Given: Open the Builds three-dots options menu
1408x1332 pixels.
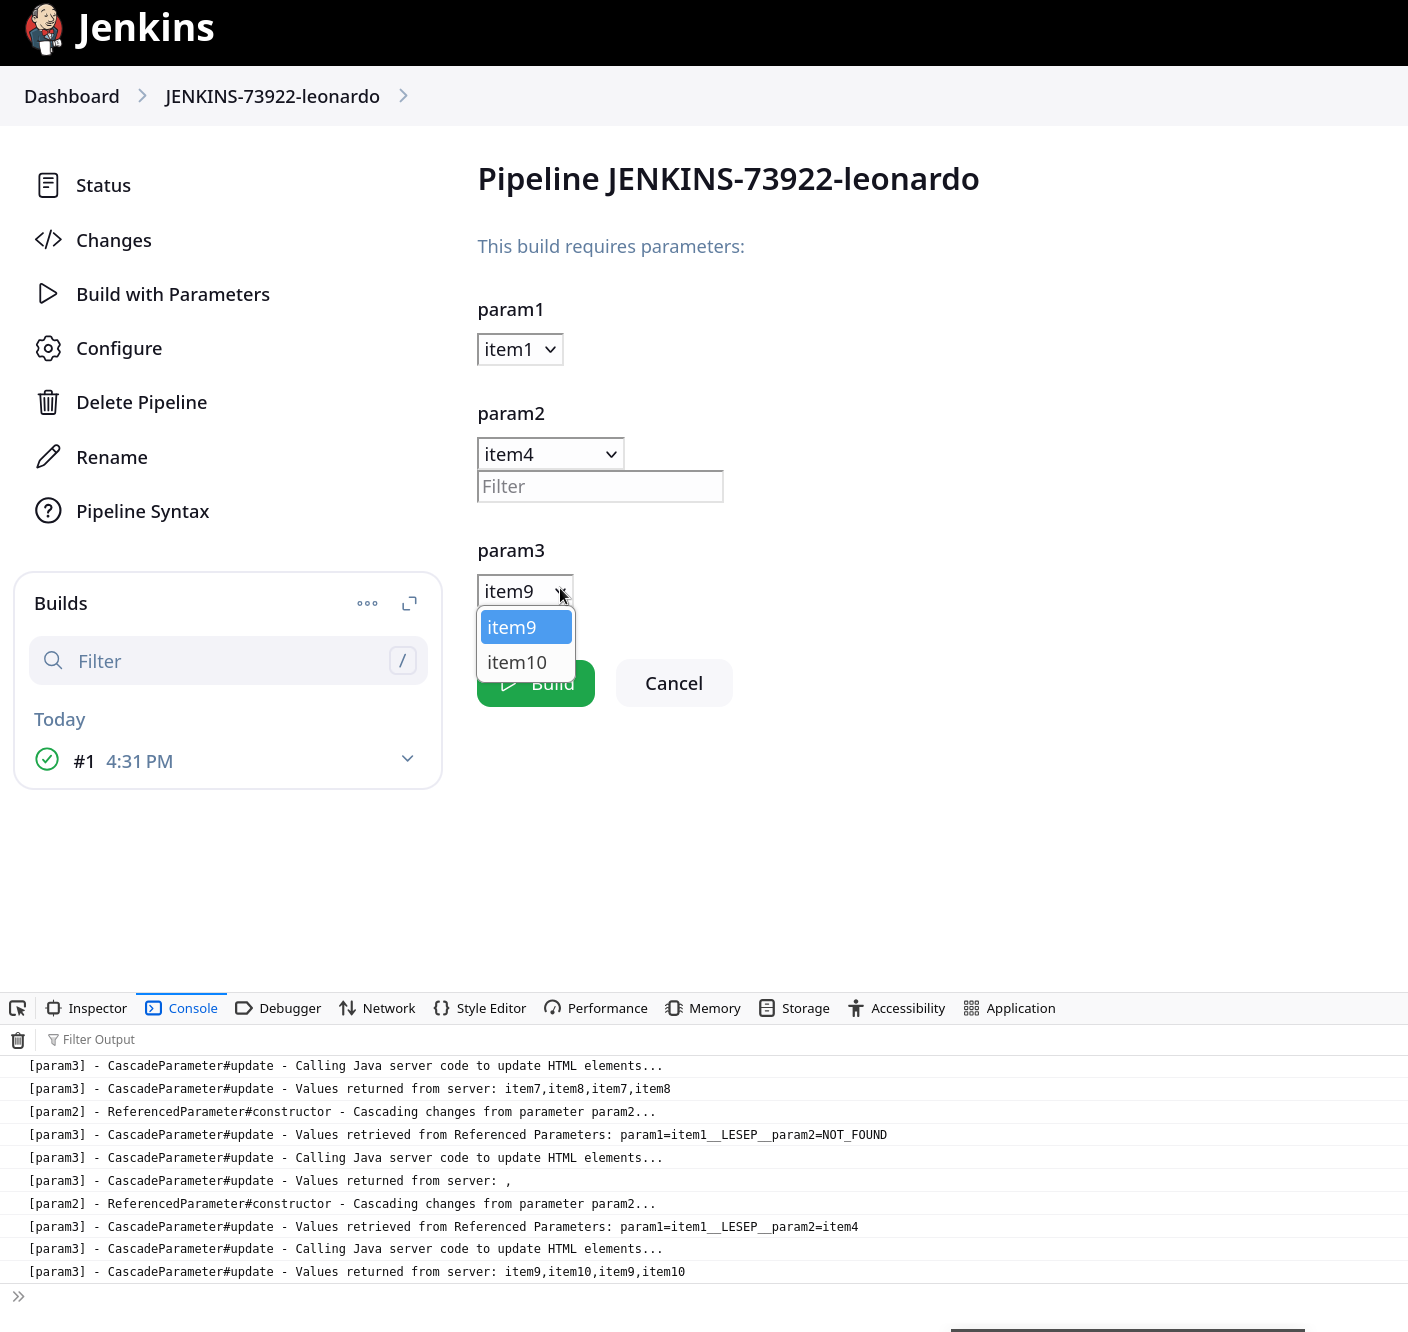Looking at the screenshot, I should tap(367, 604).
